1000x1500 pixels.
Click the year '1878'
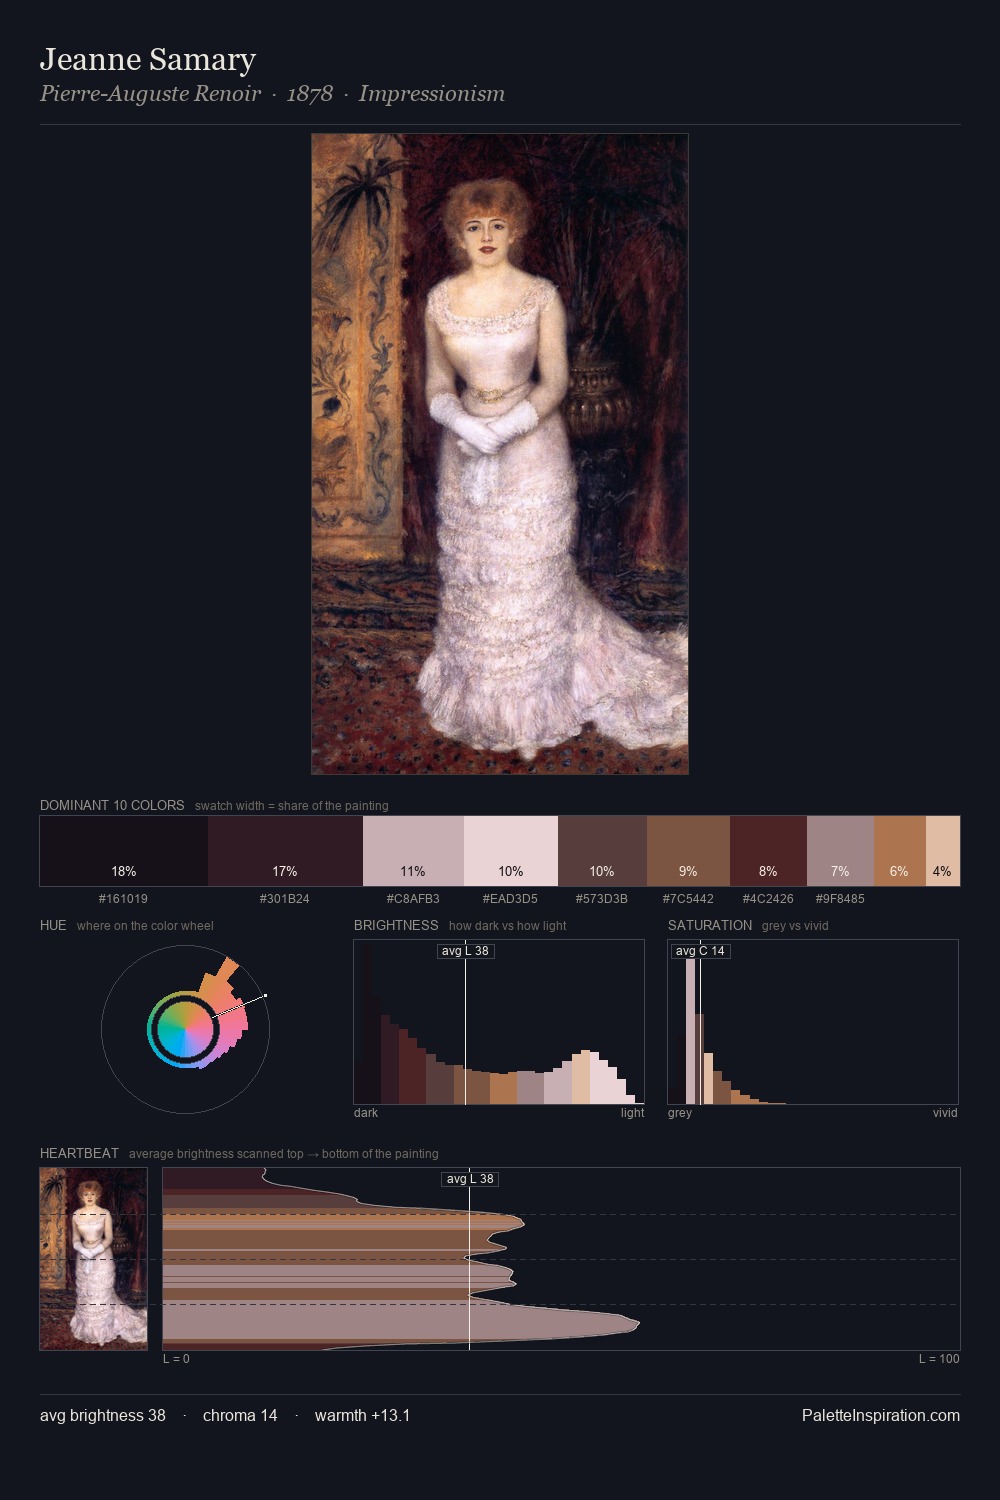tap(310, 94)
